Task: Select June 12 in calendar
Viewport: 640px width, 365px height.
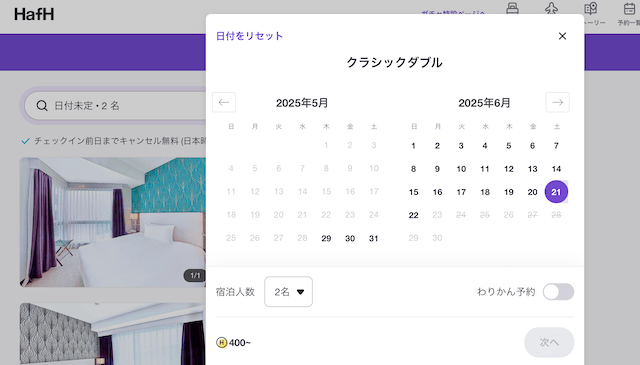Action: [509, 169]
